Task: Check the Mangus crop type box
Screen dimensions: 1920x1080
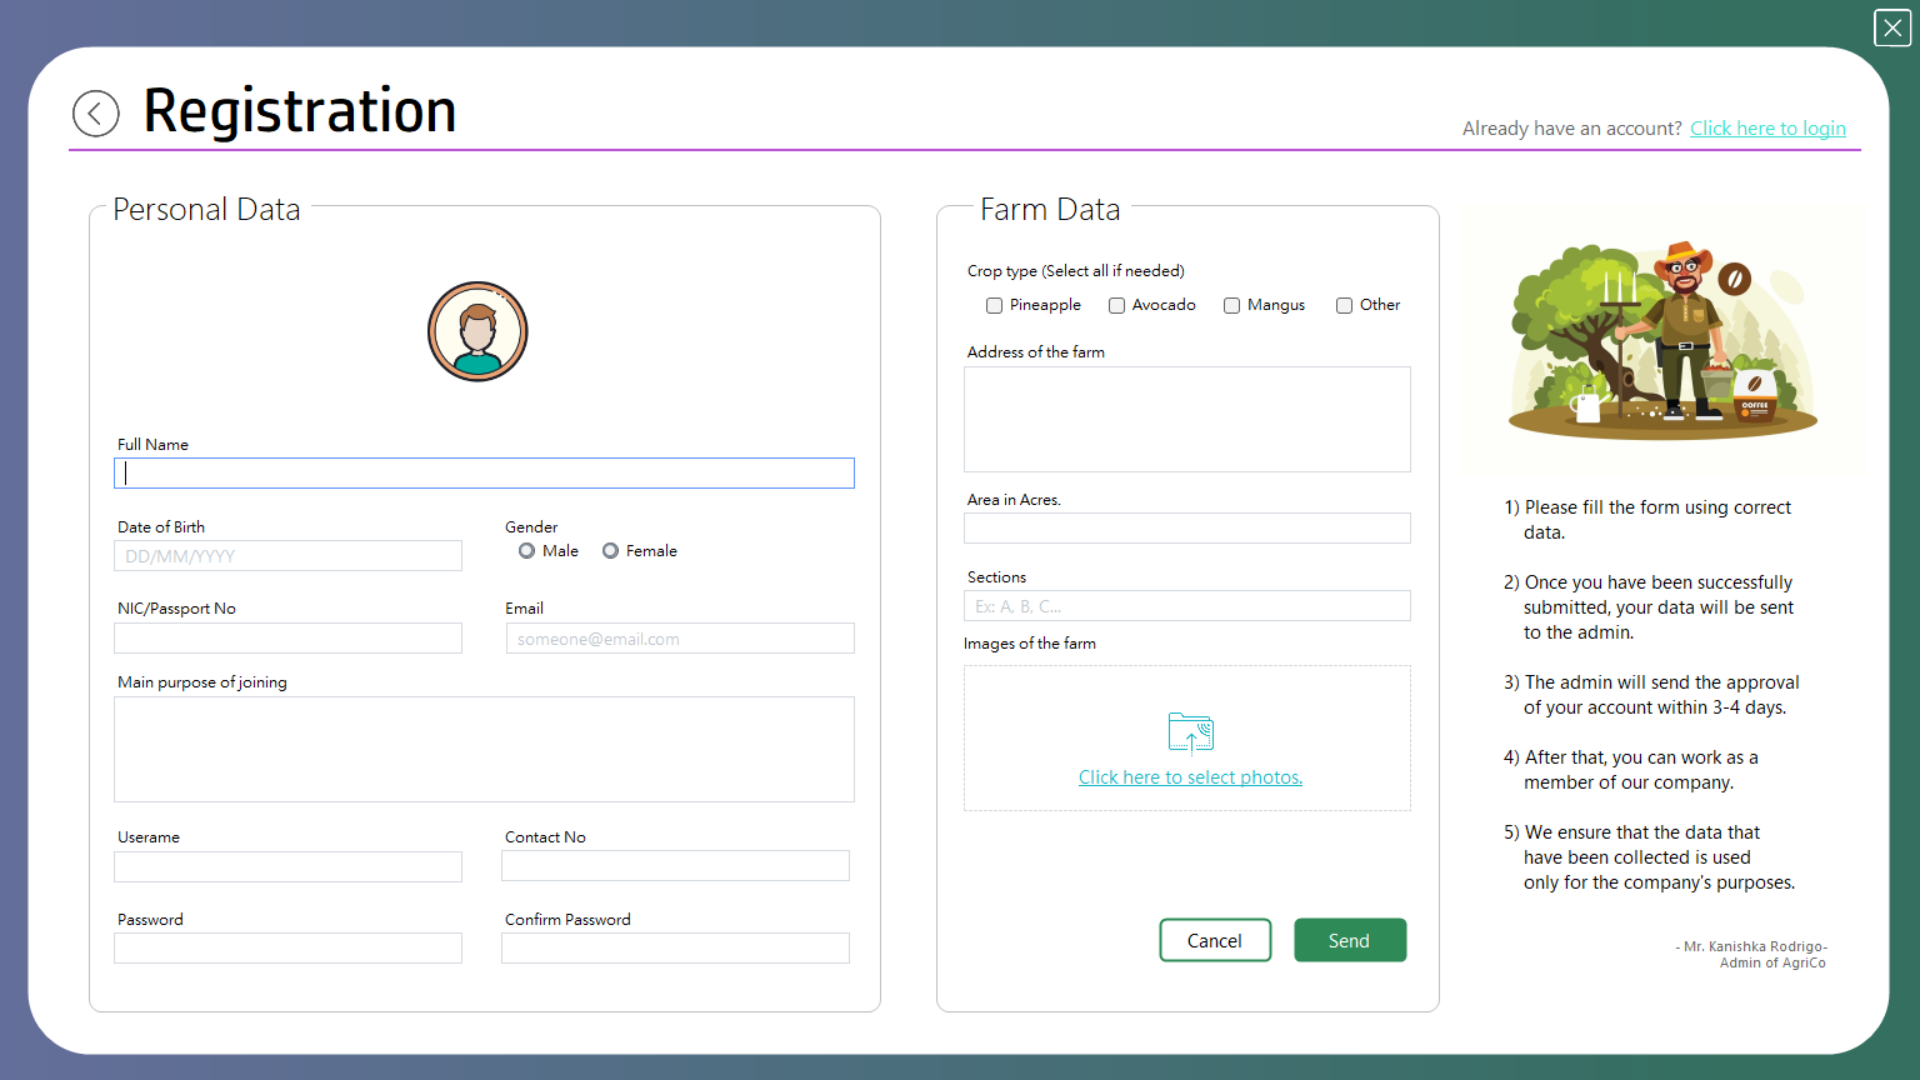Action: 1232,305
